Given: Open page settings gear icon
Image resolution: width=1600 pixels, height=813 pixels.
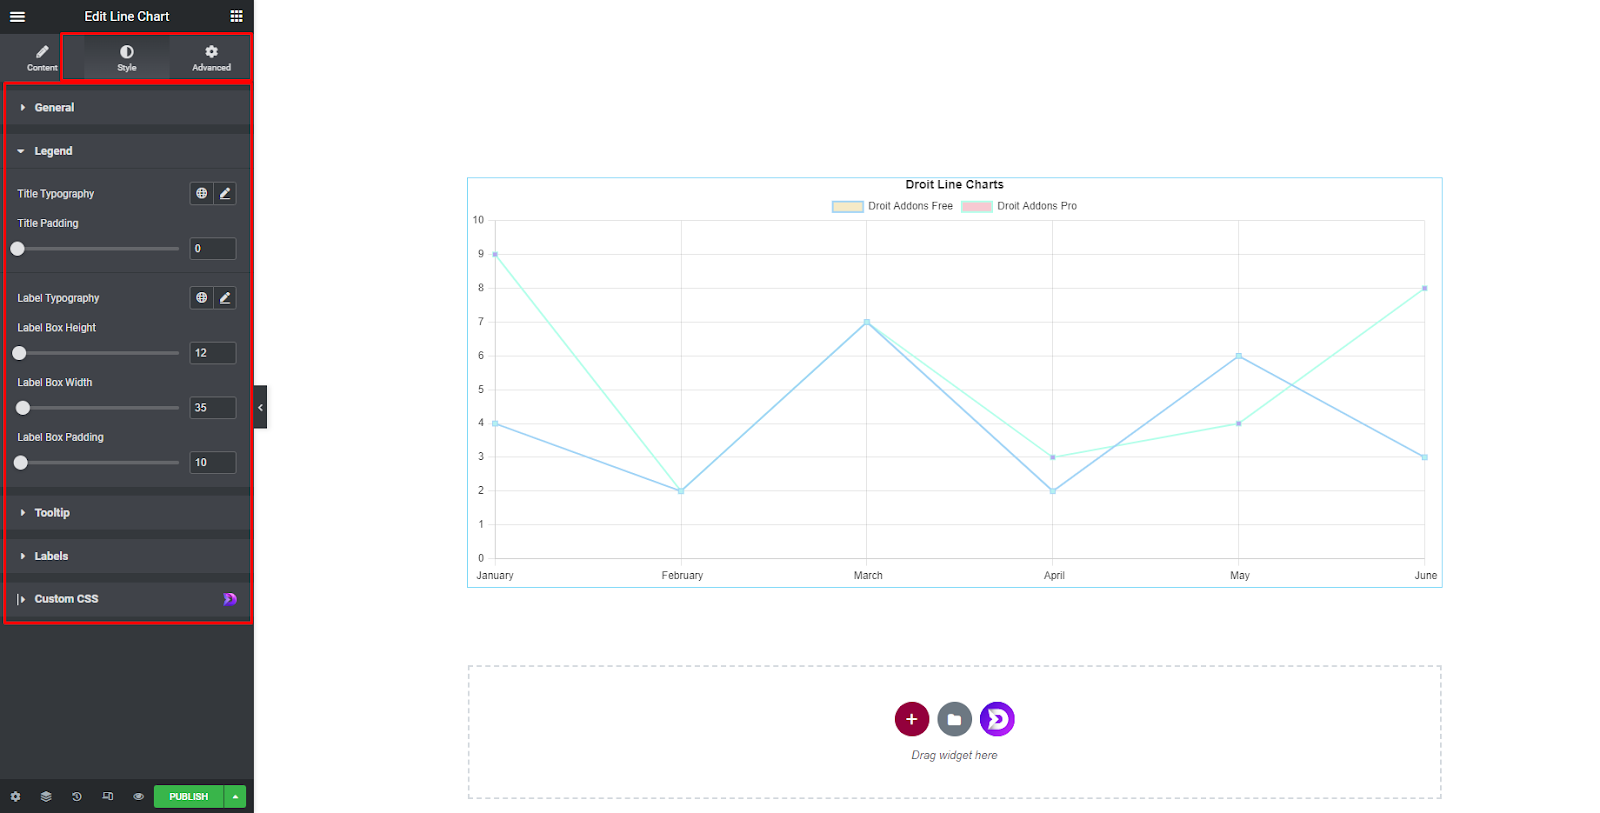Looking at the screenshot, I should 15,797.
